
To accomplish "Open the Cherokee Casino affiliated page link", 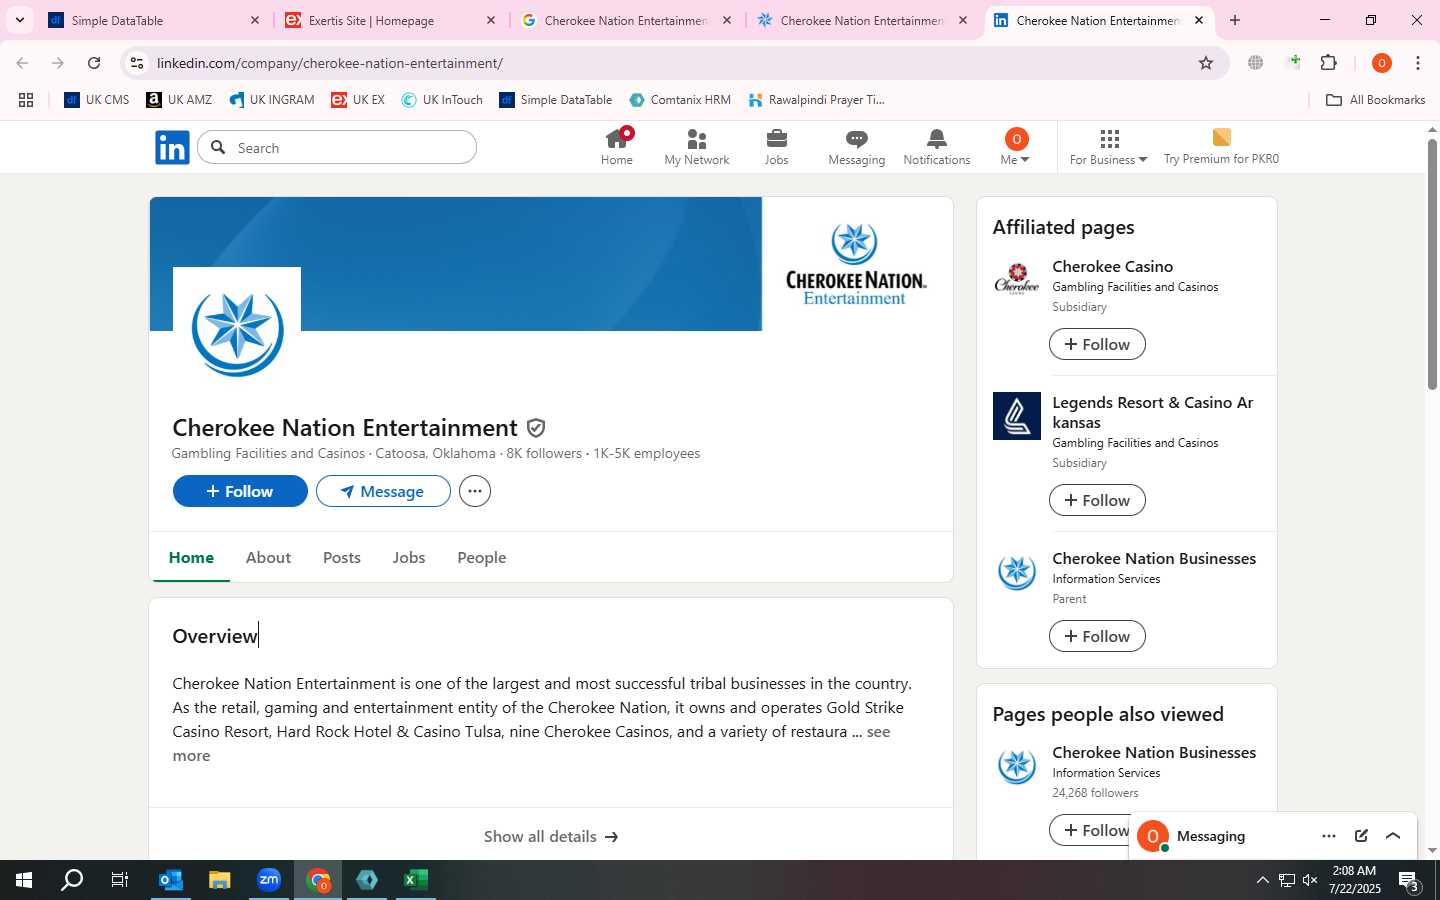I will [1112, 266].
